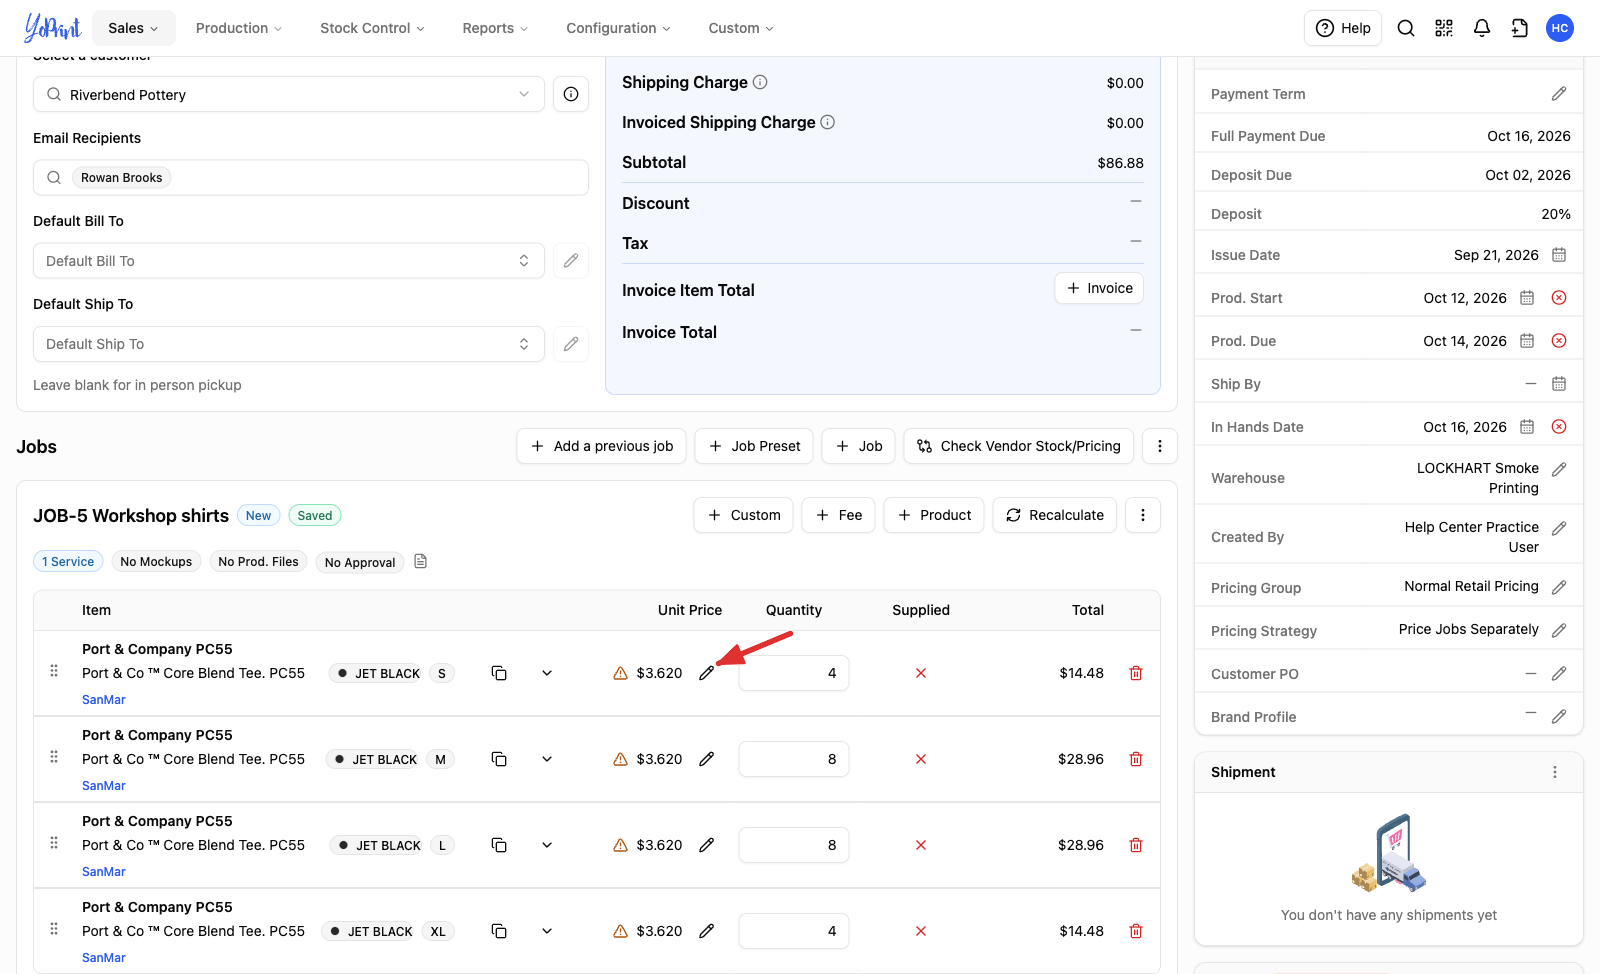1600x974 pixels.
Task: Open the Production menu
Action: (x=239, y=28)
